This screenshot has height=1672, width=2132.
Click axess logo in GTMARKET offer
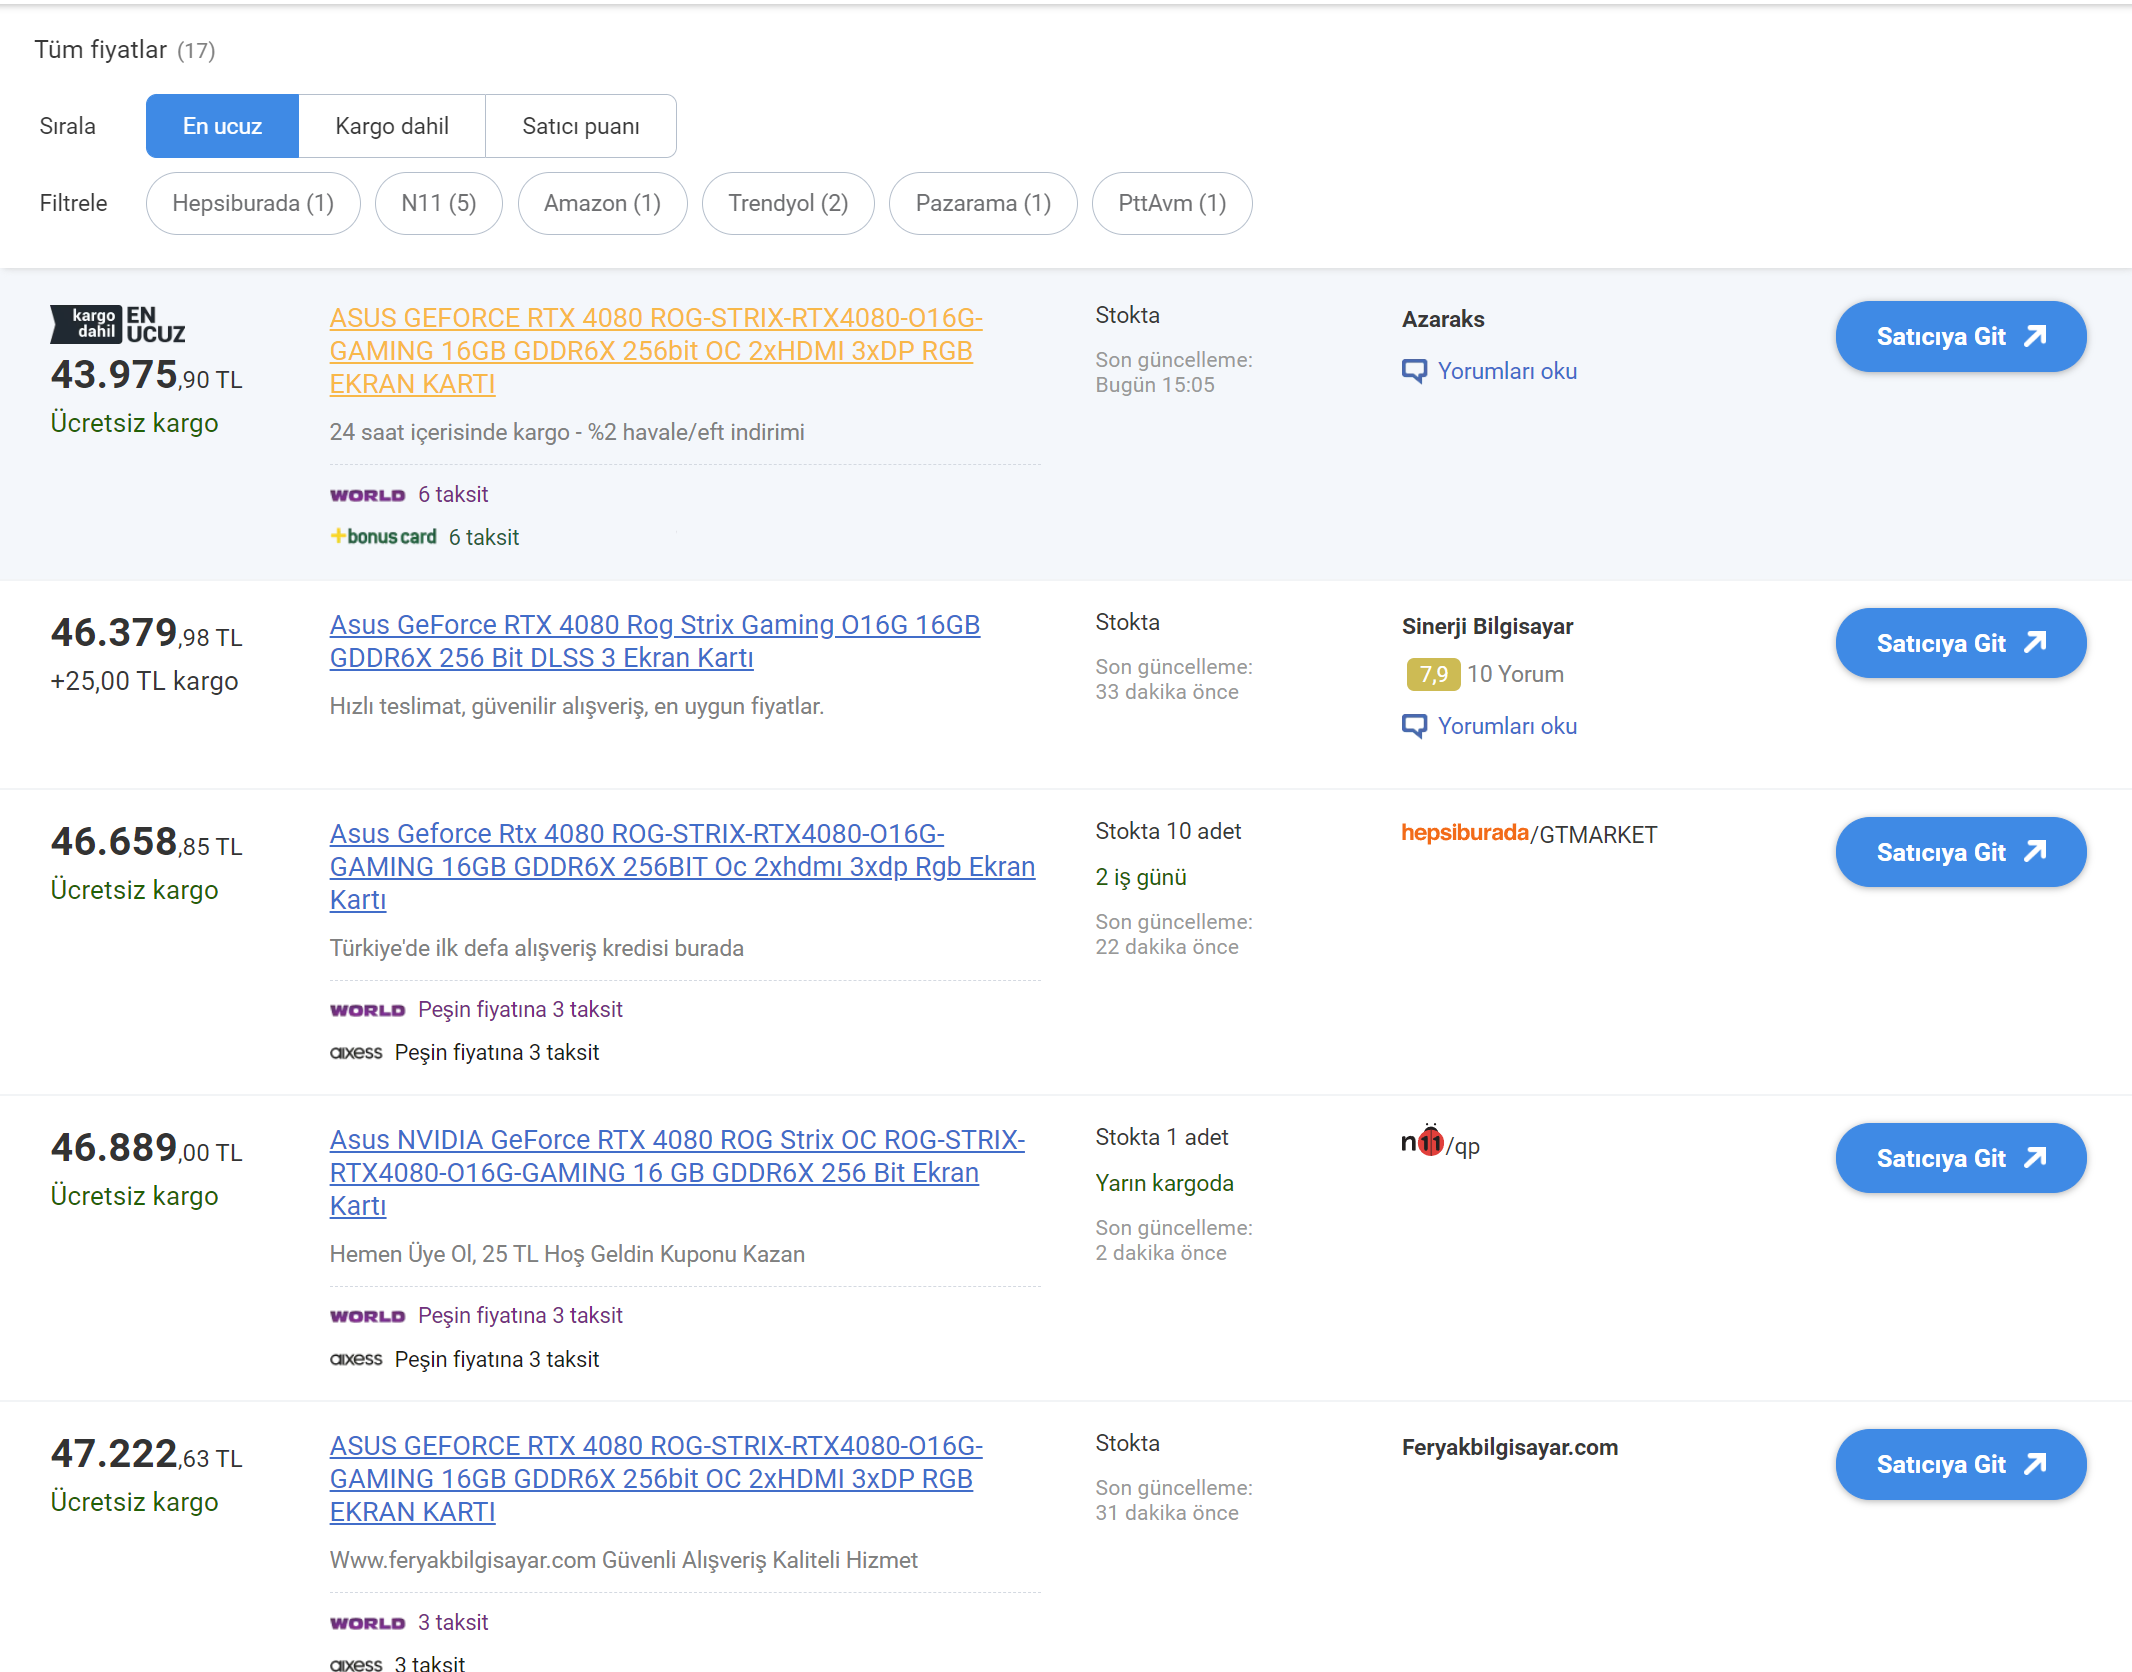point(356,1053)
